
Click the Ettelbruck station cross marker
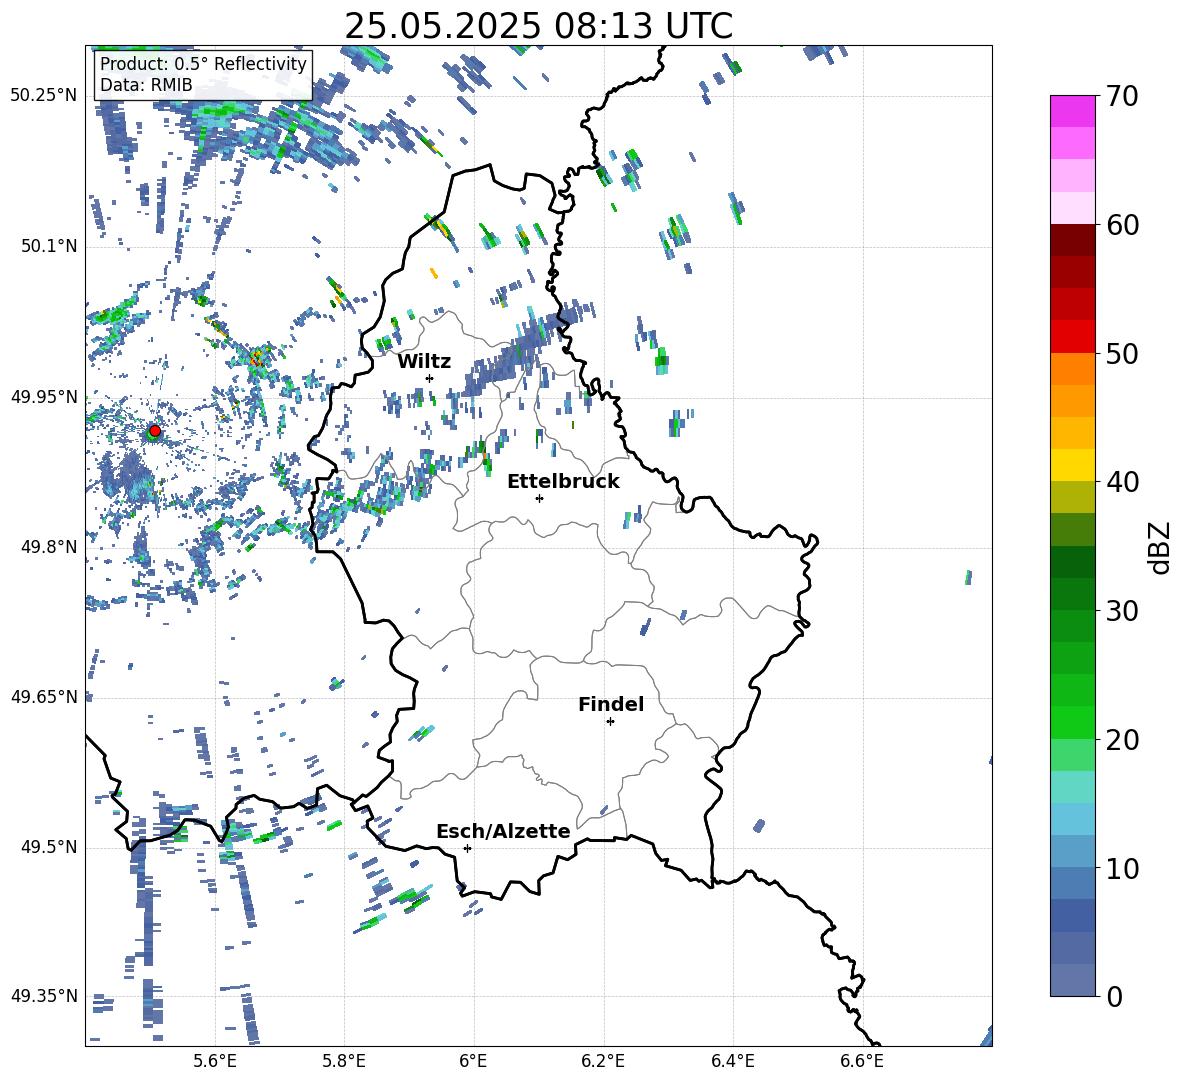point(539,498)
